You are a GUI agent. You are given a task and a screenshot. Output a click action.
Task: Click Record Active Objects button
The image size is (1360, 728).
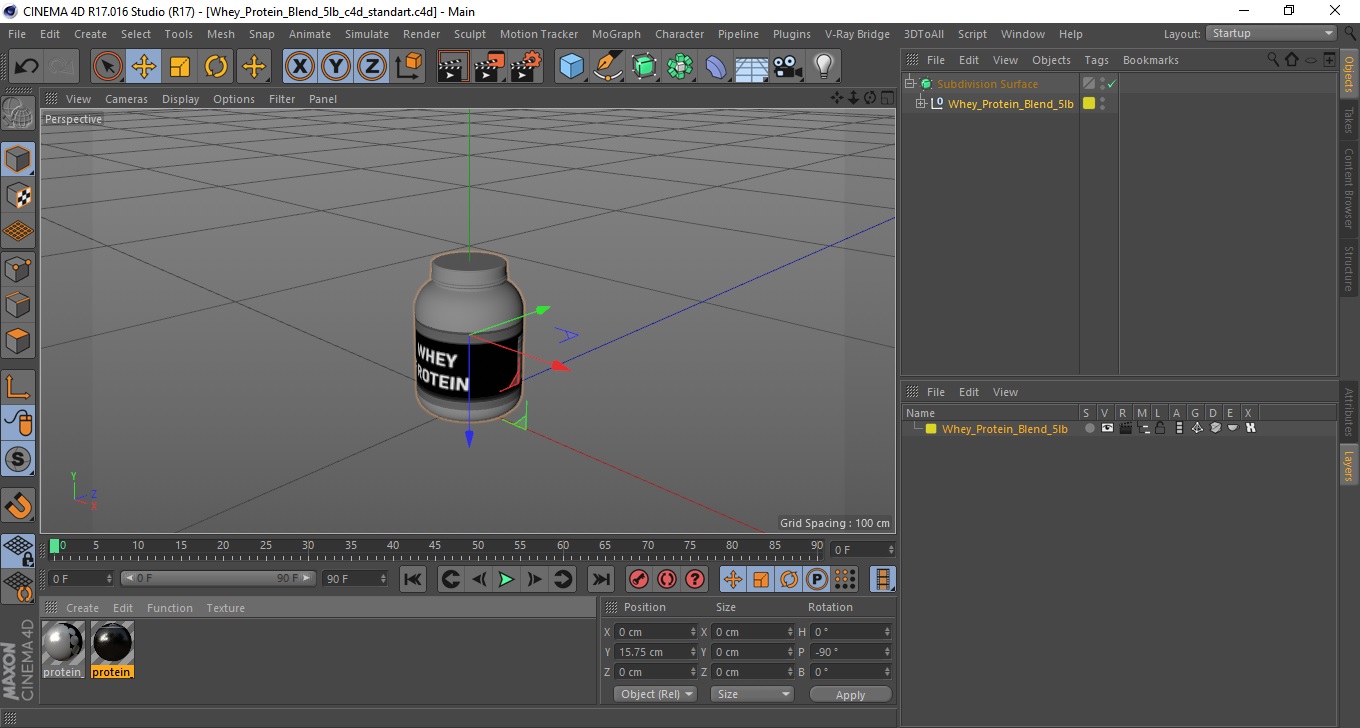(638, 579)
